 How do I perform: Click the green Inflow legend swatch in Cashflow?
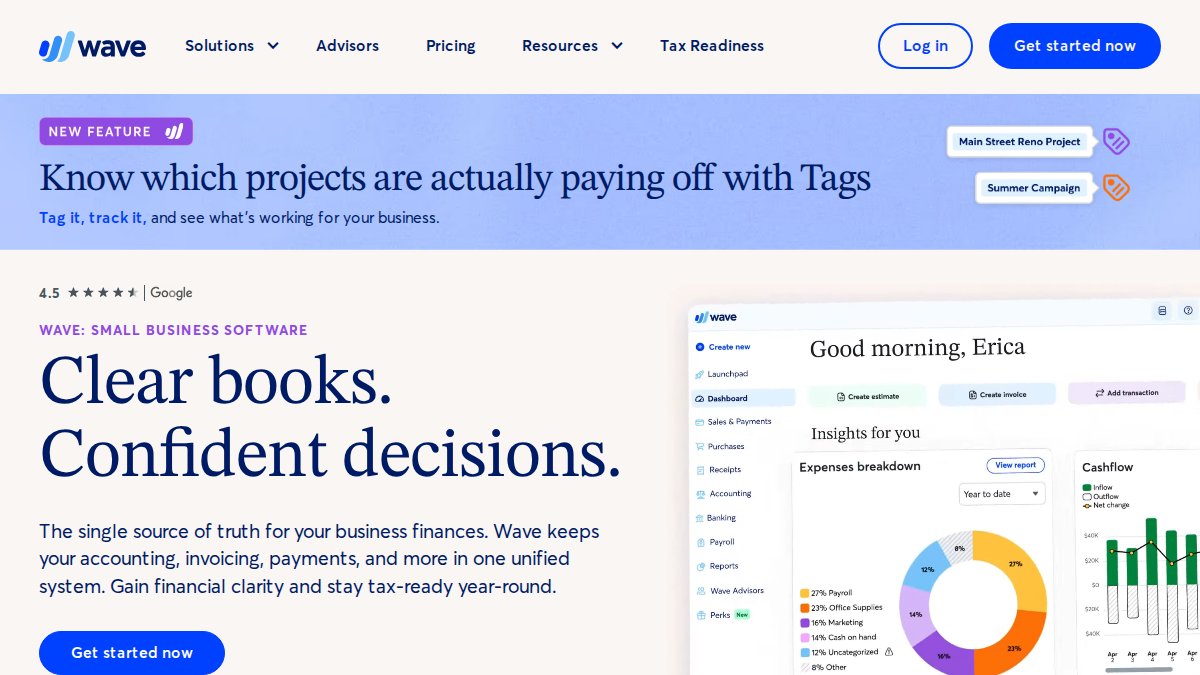pos(1087,488)
